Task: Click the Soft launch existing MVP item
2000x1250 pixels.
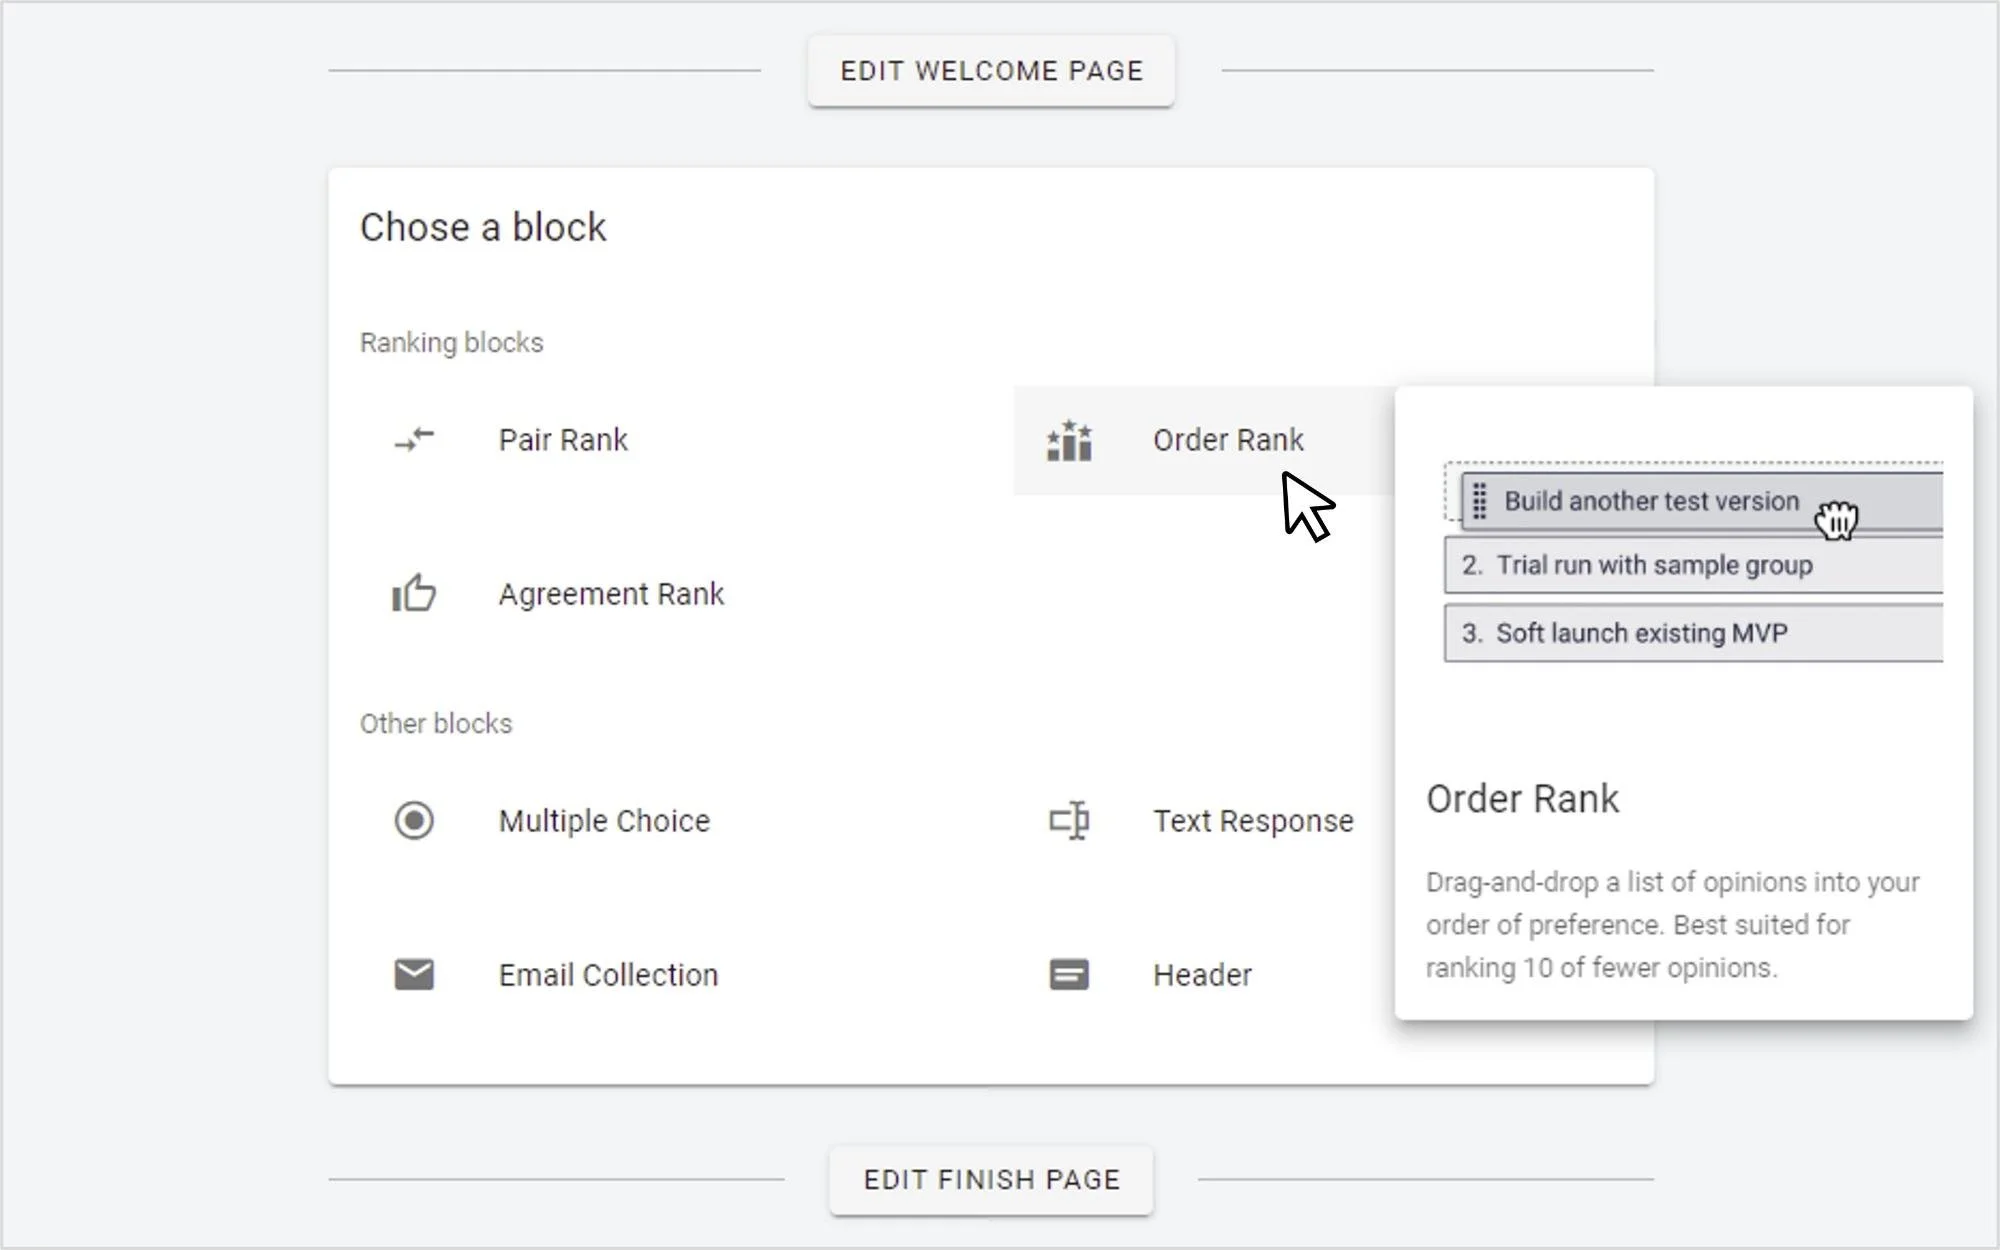Action: coord(1641,633)
